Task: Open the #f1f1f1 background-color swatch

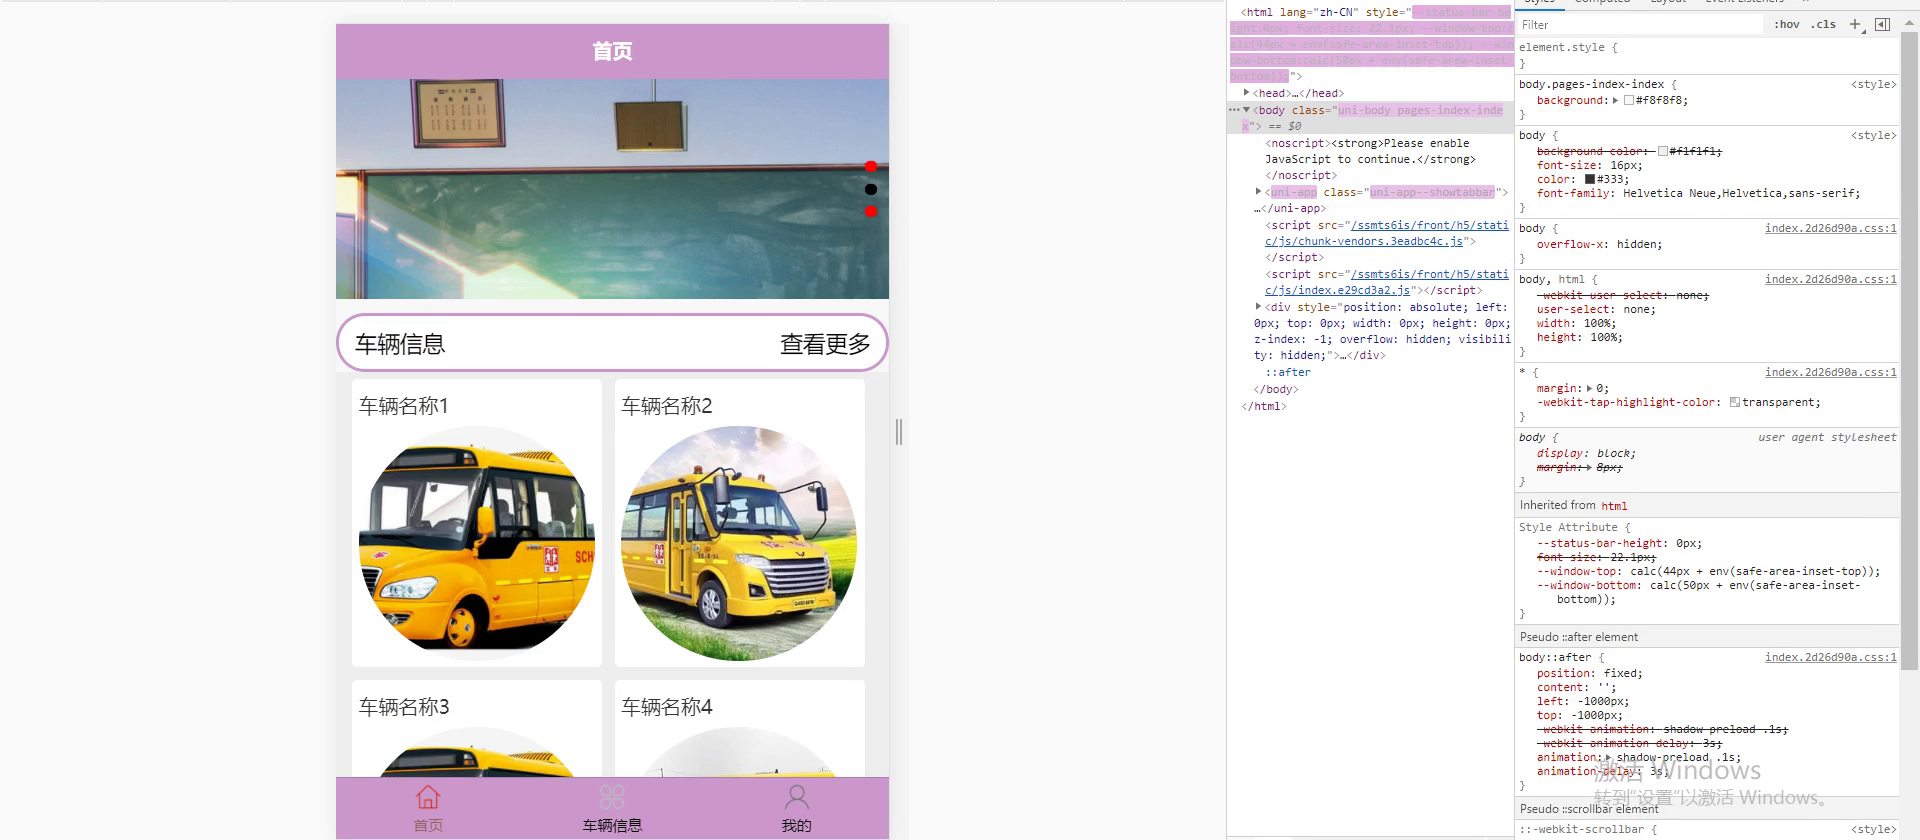Action: [x=1663, y=151]
